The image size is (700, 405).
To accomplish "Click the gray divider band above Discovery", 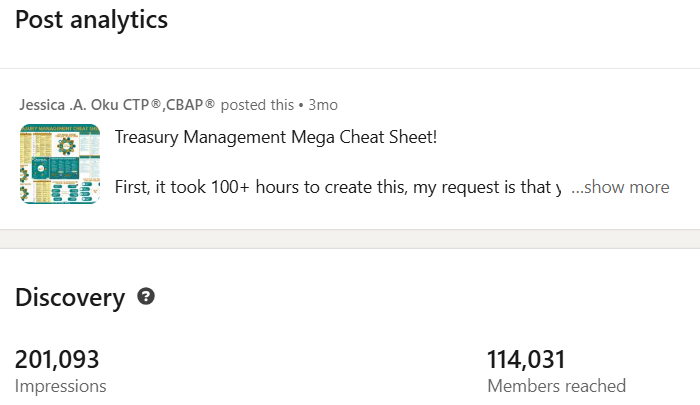I will [x=350, y=239].
